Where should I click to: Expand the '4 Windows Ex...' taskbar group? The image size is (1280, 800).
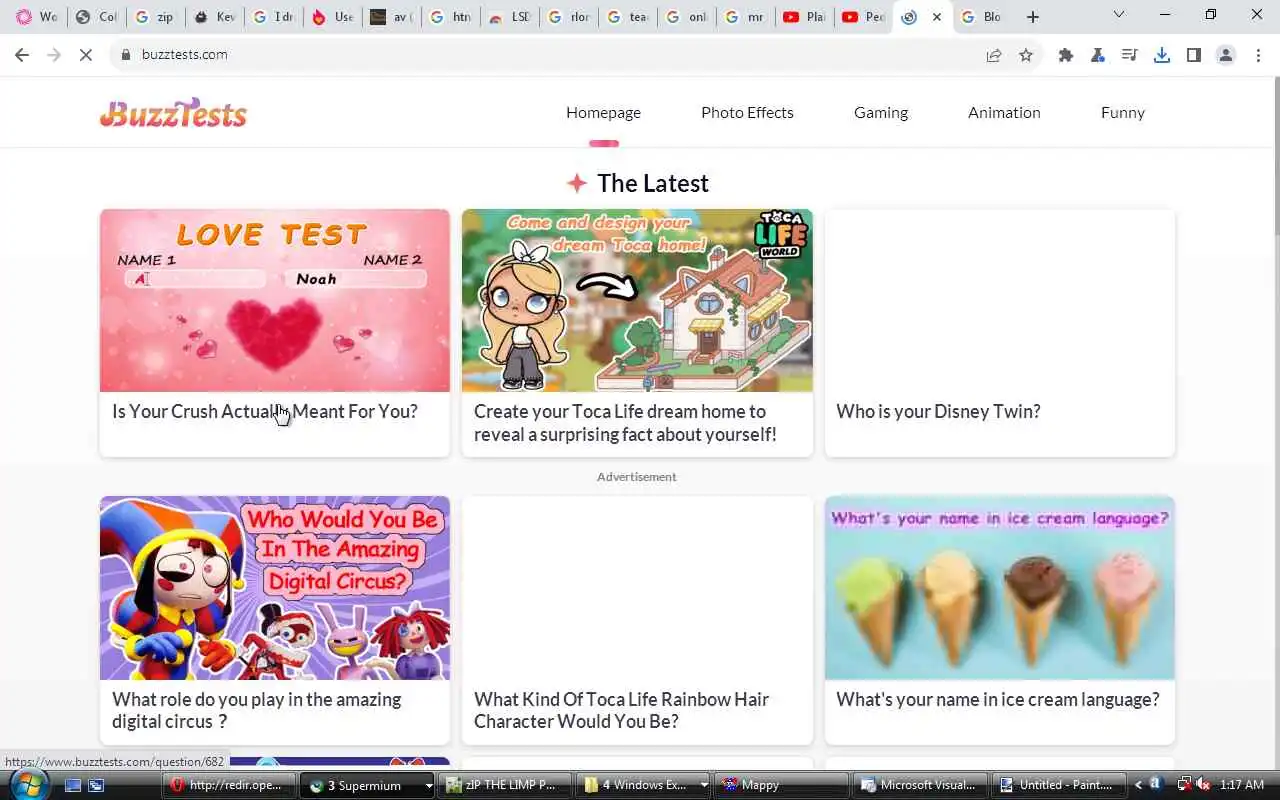pos(645,785)
